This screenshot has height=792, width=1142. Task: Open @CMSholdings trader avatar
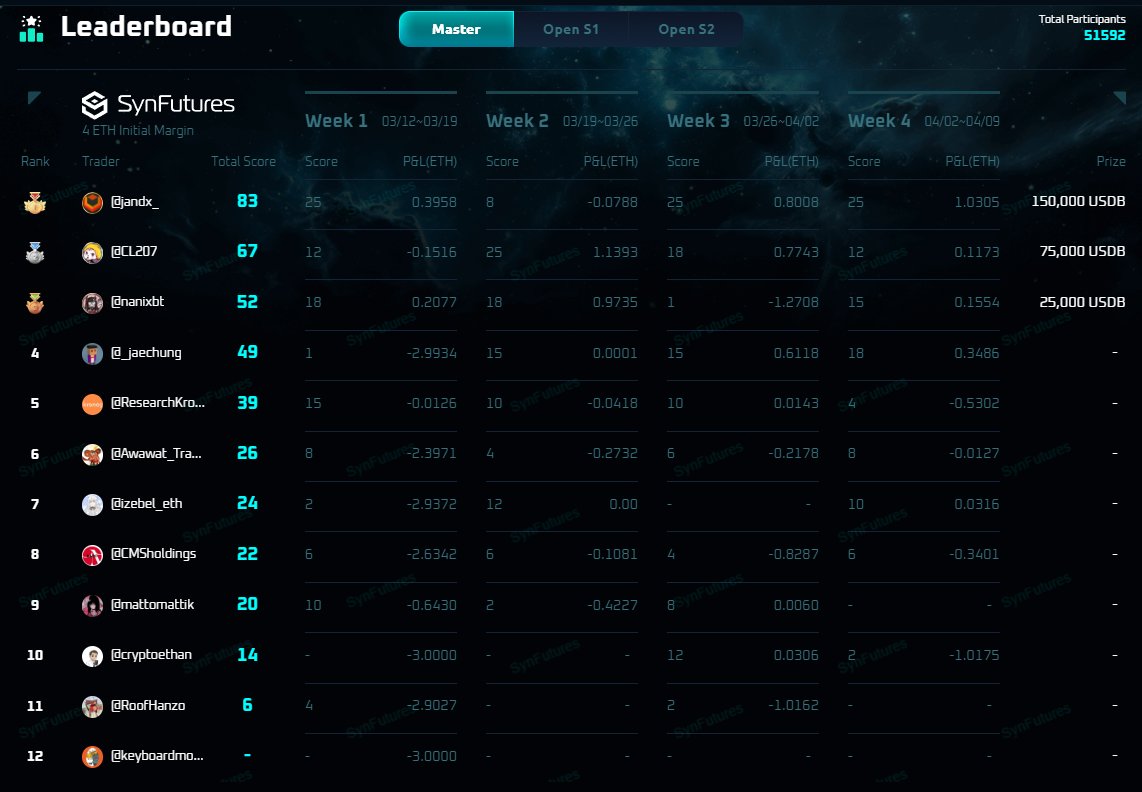(92, 555)
